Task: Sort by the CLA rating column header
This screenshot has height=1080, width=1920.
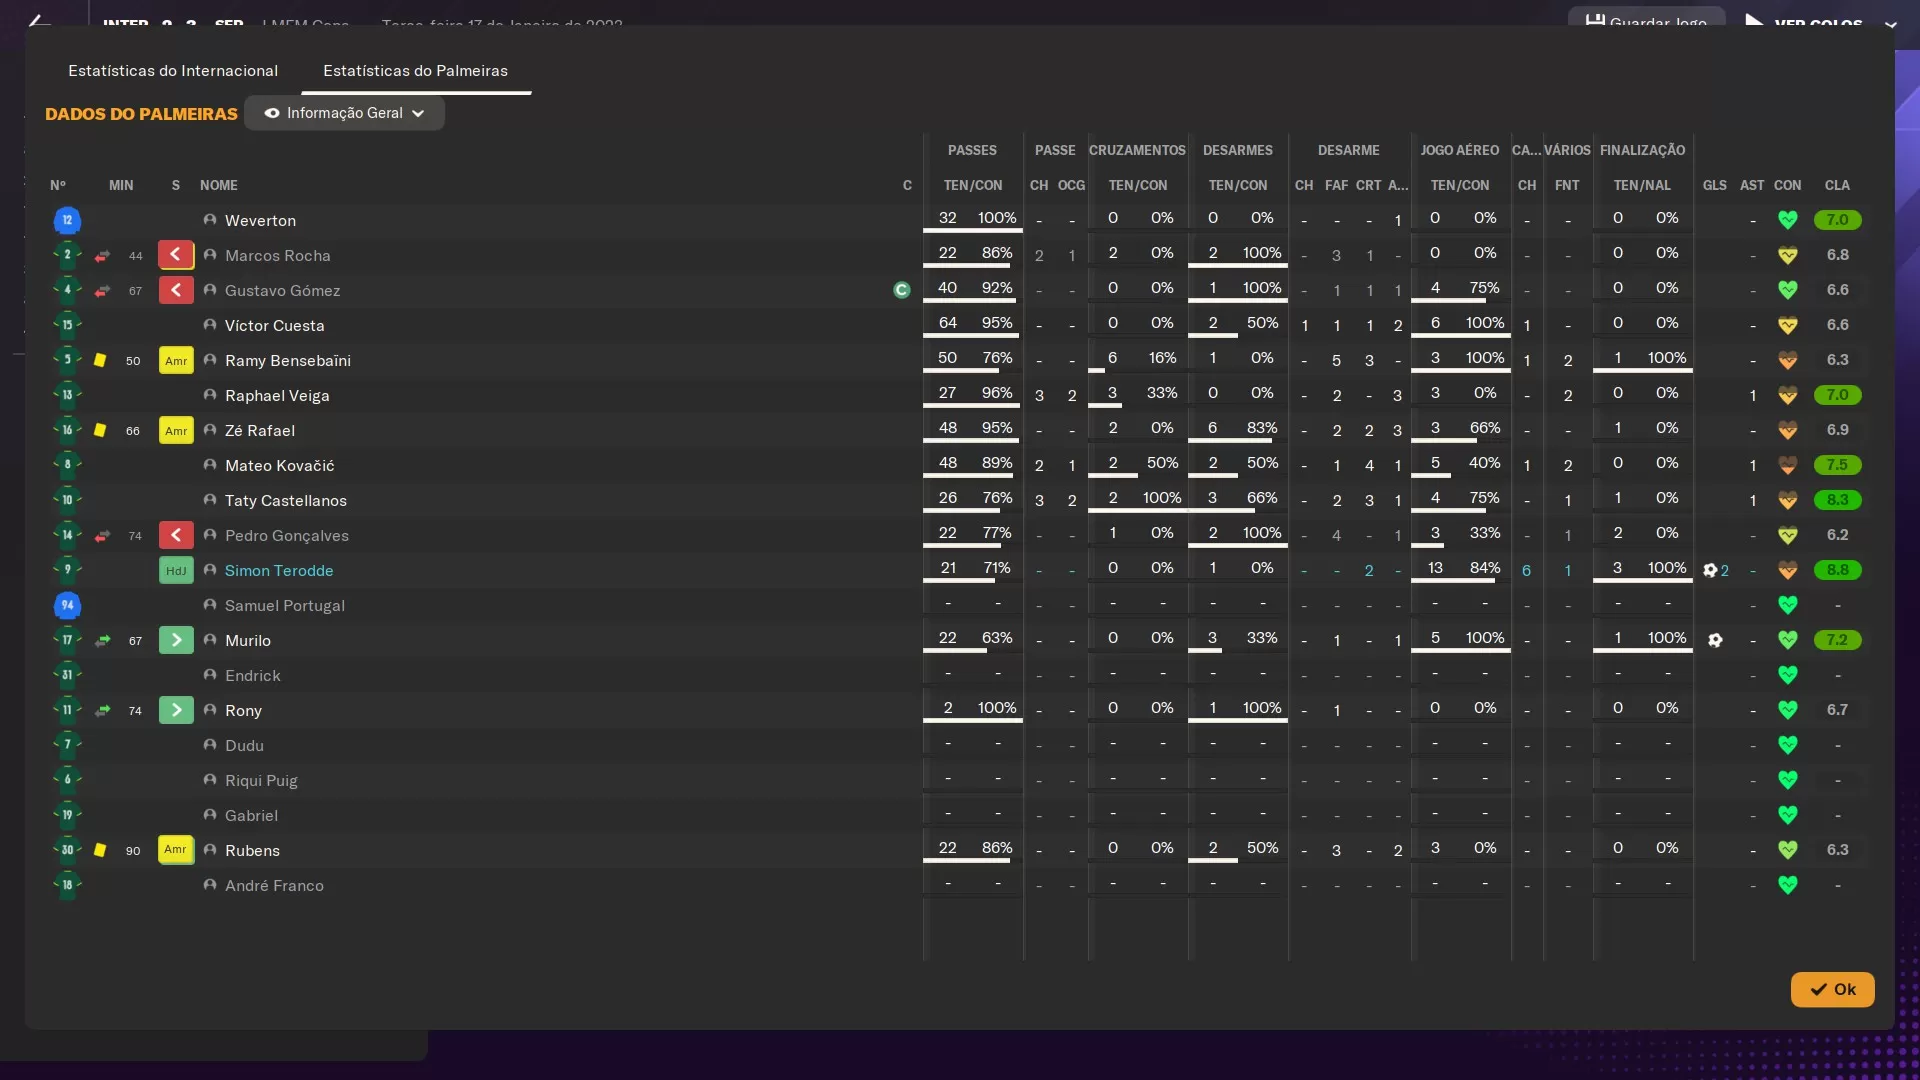Action: [x=1837, y=185]
